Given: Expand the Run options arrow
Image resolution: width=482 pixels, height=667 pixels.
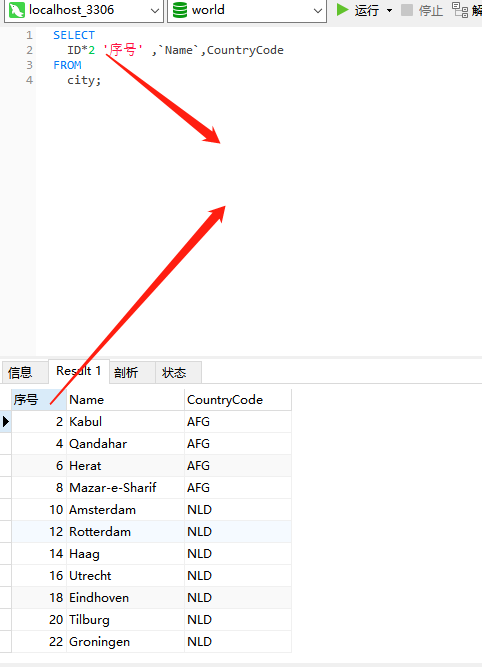Looking at the screenshot, I should coord(389,10).
